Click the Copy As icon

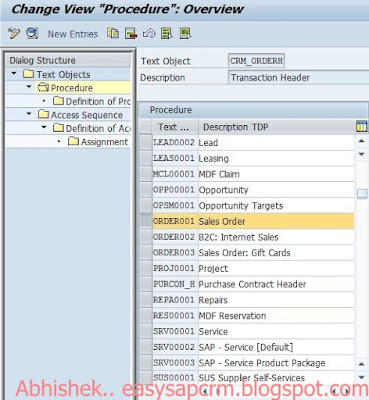coord(113,33)
